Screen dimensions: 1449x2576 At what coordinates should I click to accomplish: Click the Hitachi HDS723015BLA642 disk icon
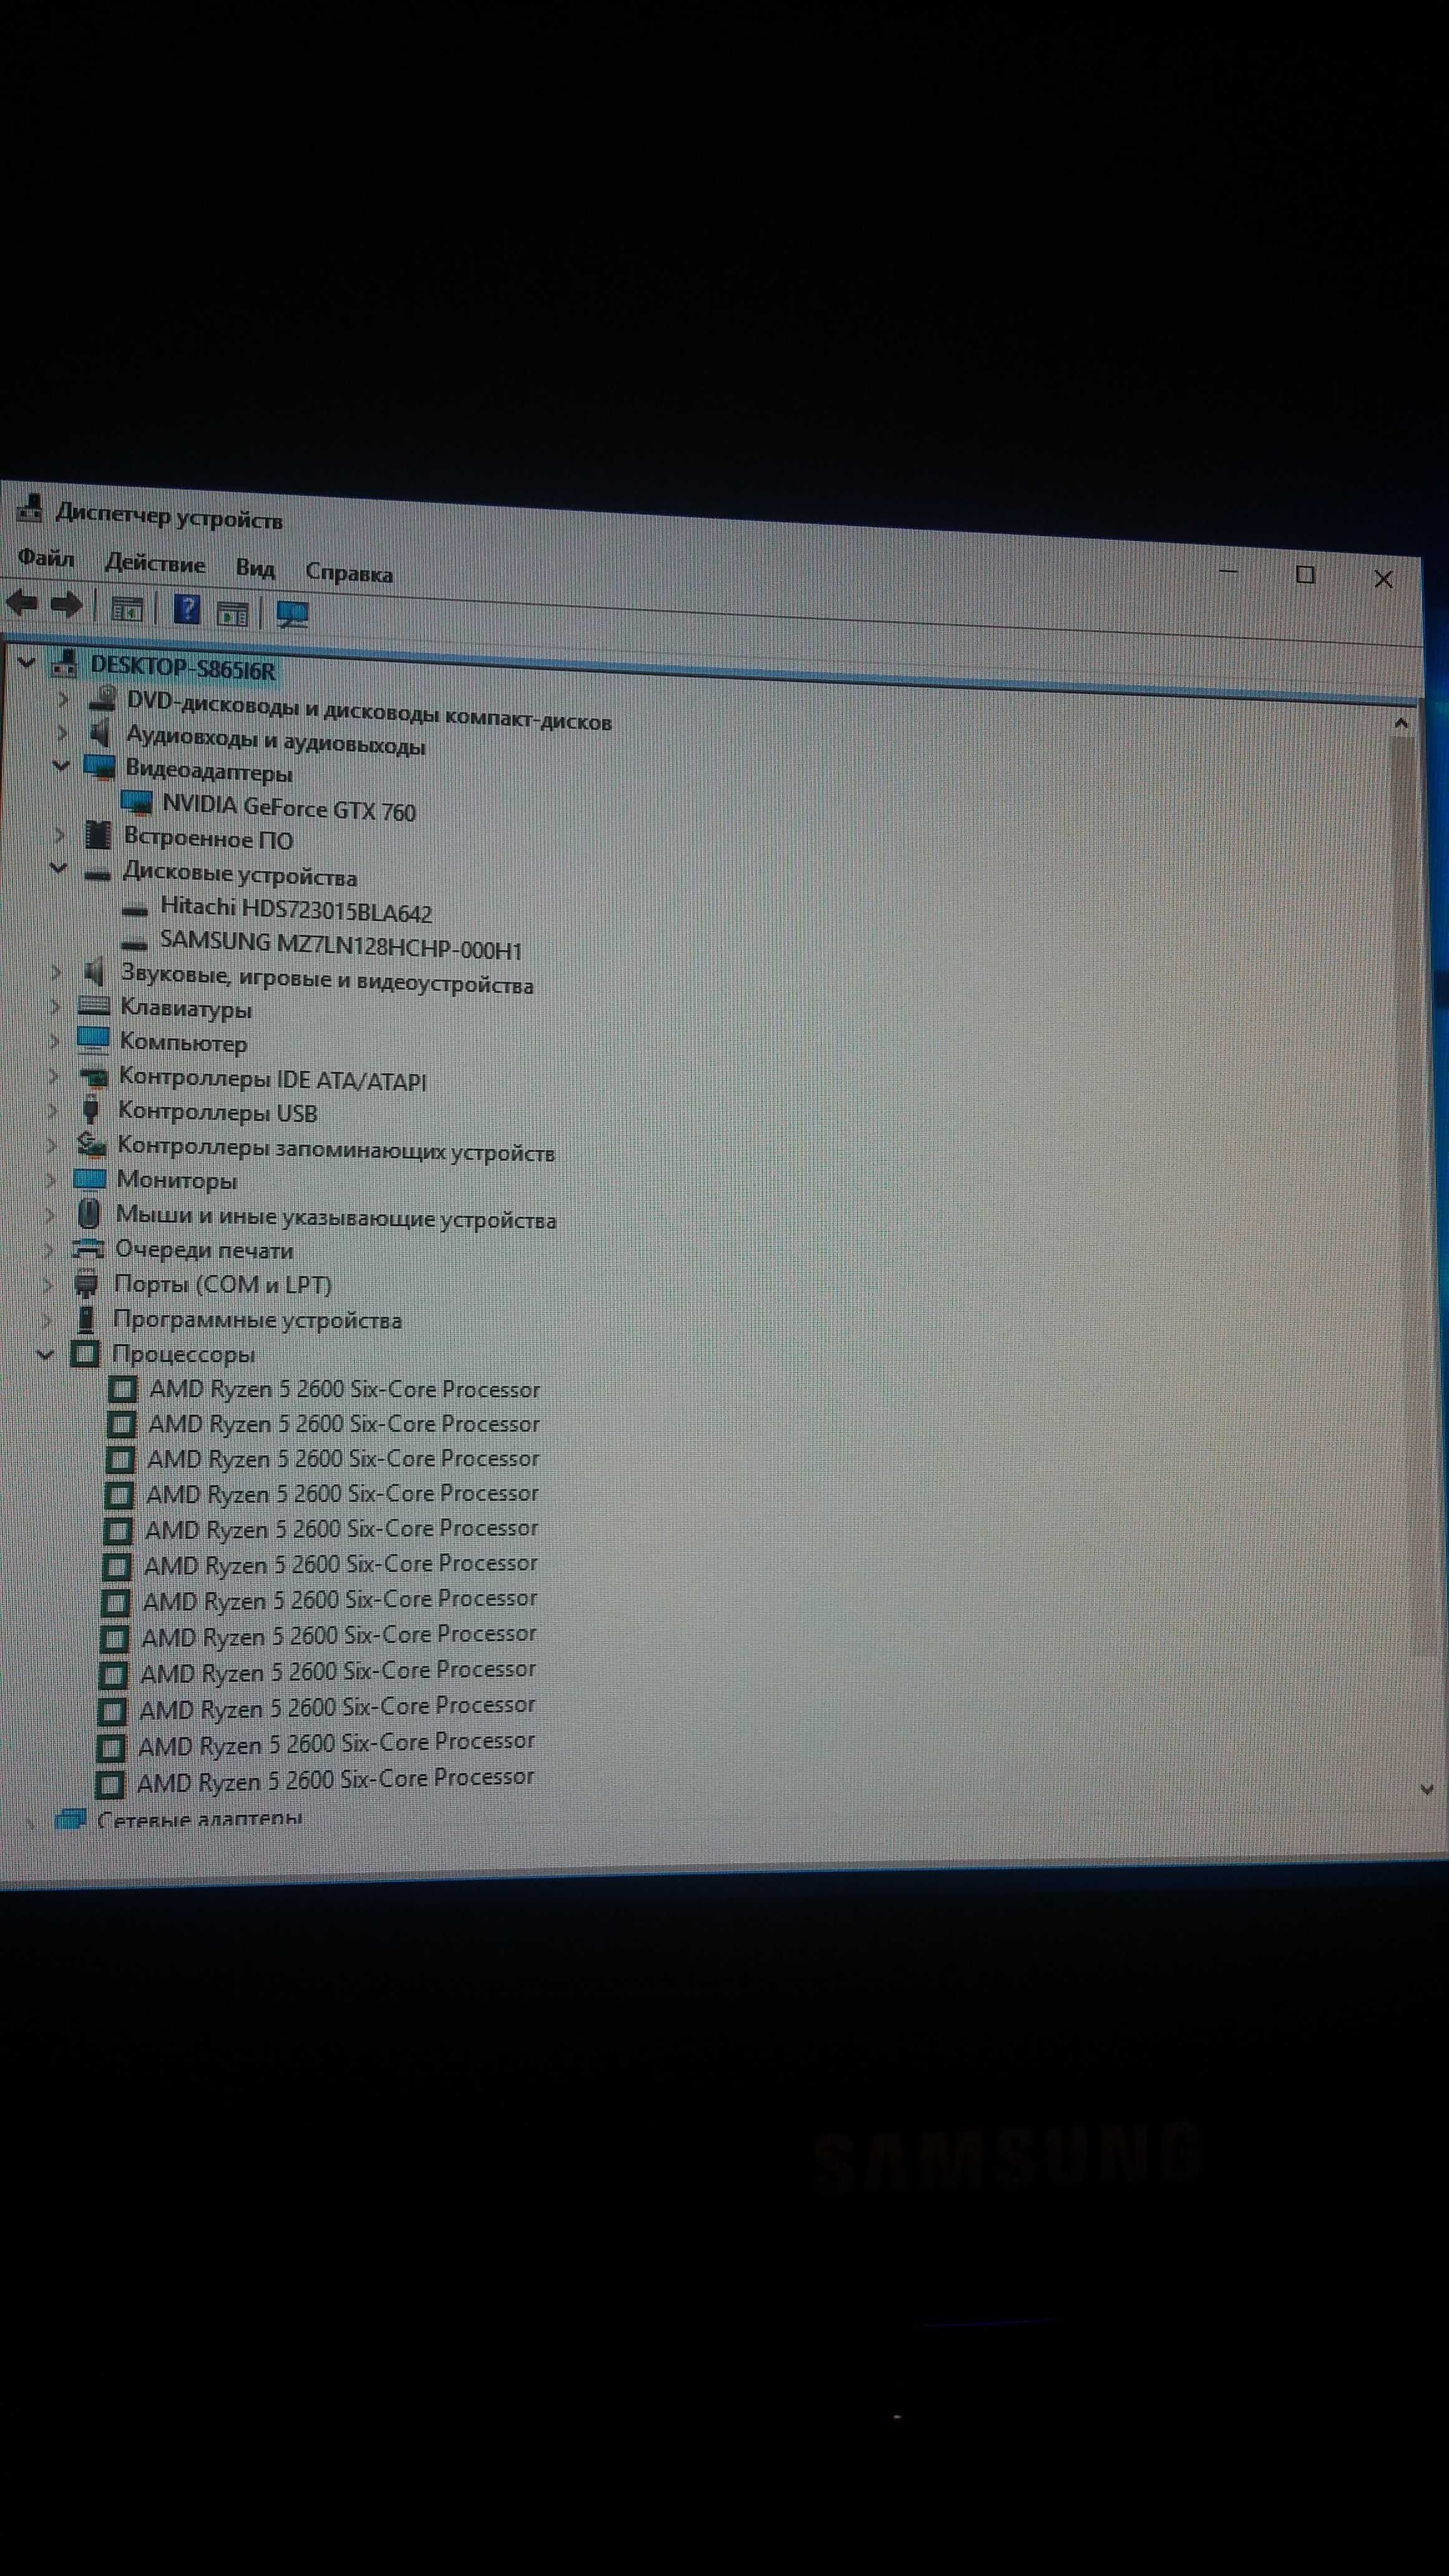pyautogui.click(x=134, y=909)
